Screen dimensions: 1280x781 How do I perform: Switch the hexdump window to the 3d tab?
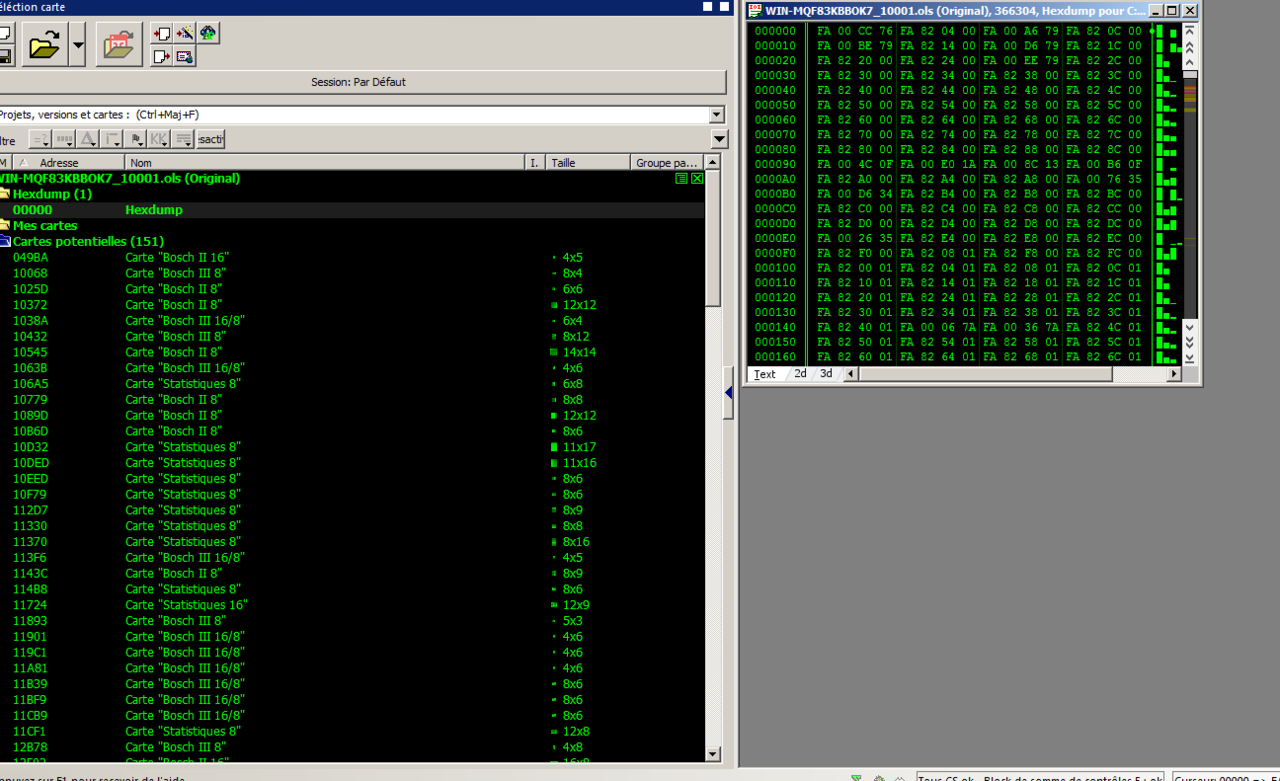826,374
